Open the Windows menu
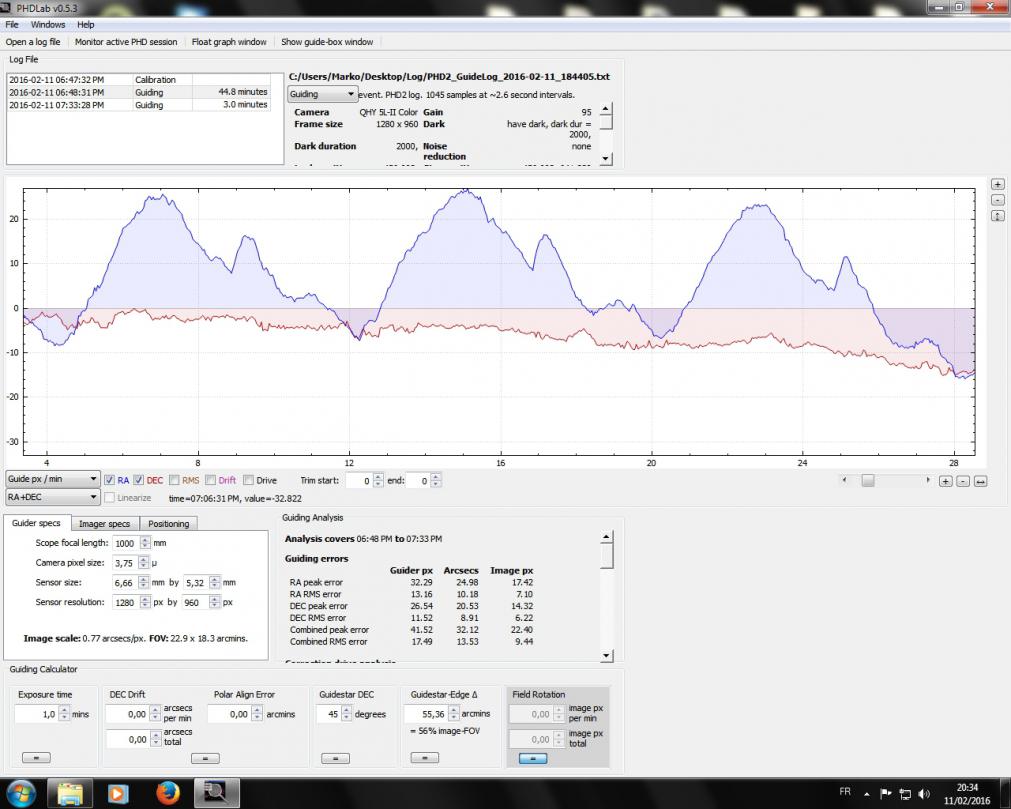This screenshot has width=1011, height=809. [x=48, y=24]
